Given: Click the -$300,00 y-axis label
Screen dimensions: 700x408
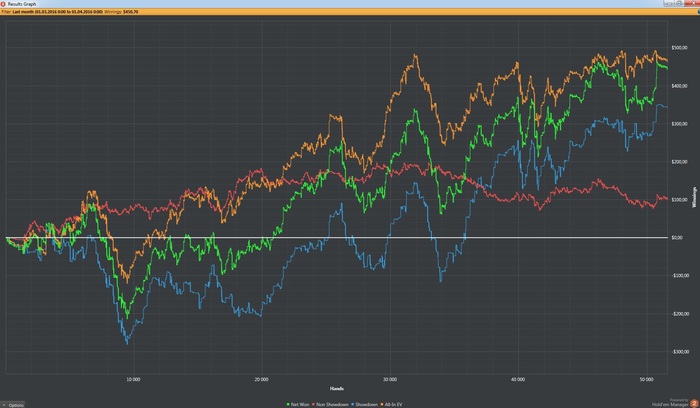Looking at the screenshot, I should tap(680, 352).
